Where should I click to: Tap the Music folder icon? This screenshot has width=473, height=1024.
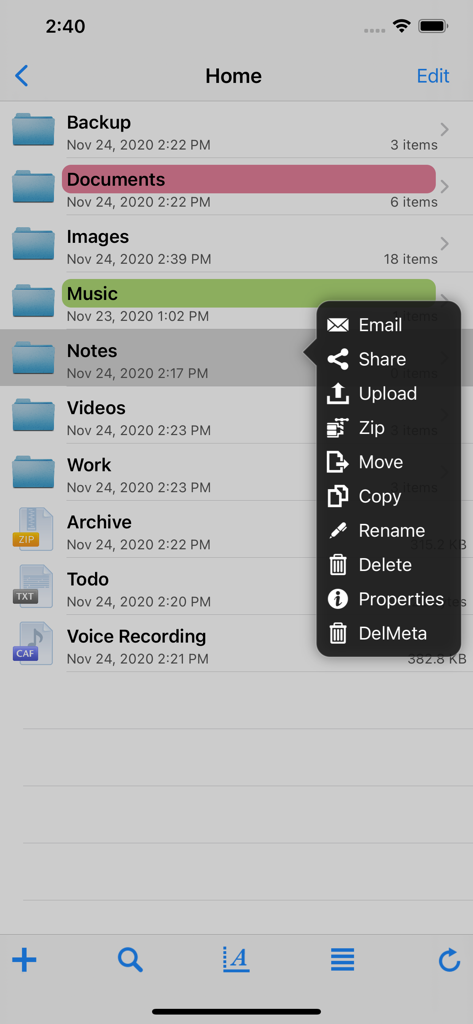[x=33, y=300]
